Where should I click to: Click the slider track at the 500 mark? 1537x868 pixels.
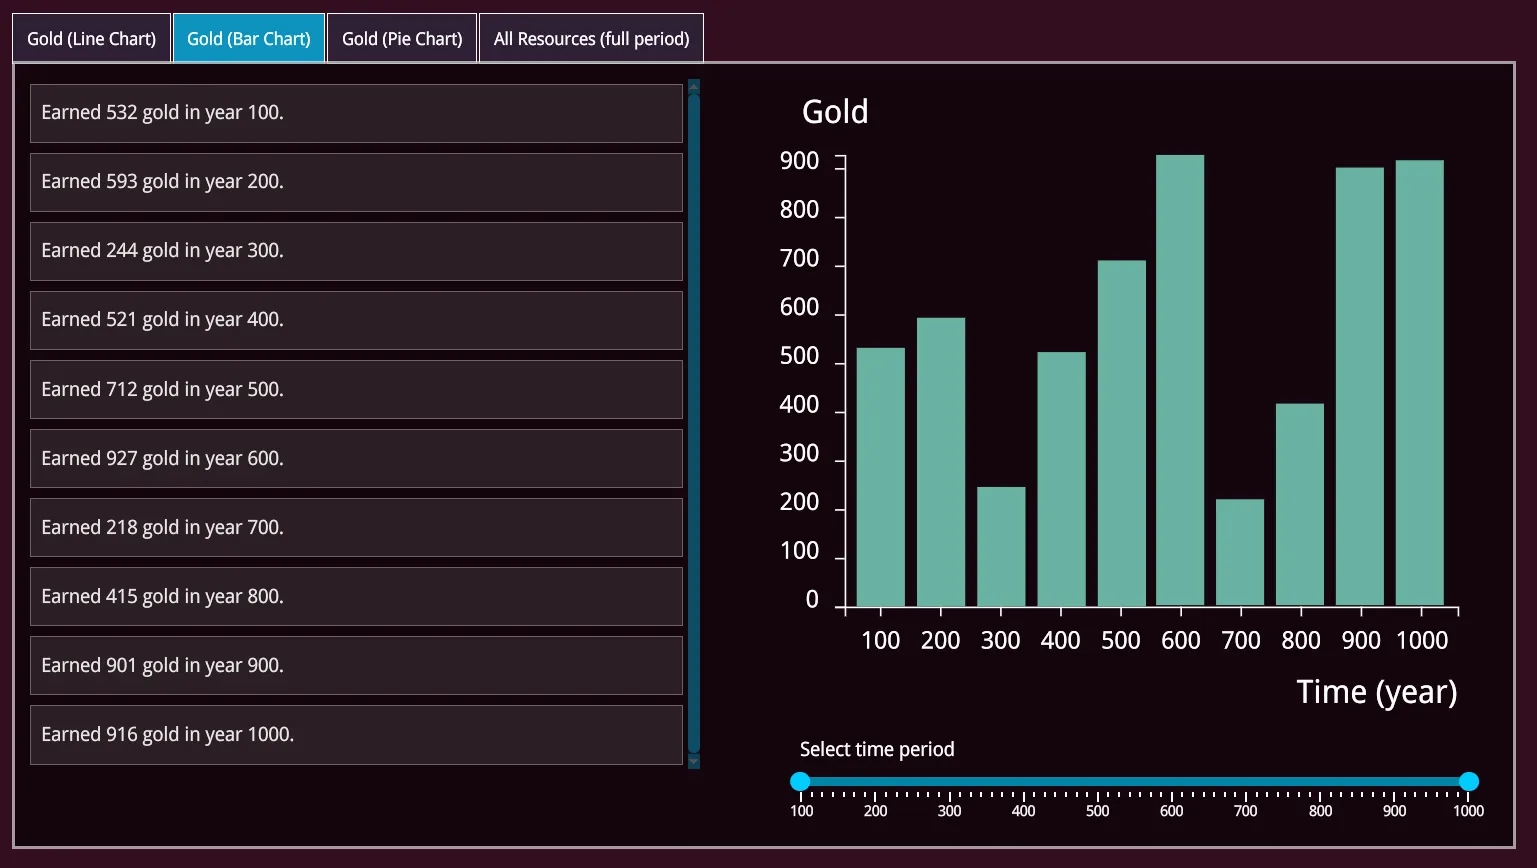click(1097, 781)
